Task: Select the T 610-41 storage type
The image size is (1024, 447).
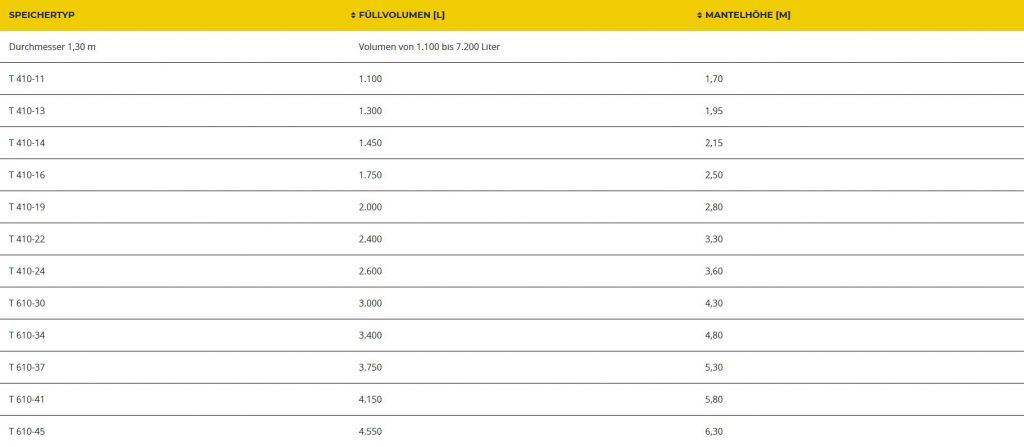Action: 27,399
